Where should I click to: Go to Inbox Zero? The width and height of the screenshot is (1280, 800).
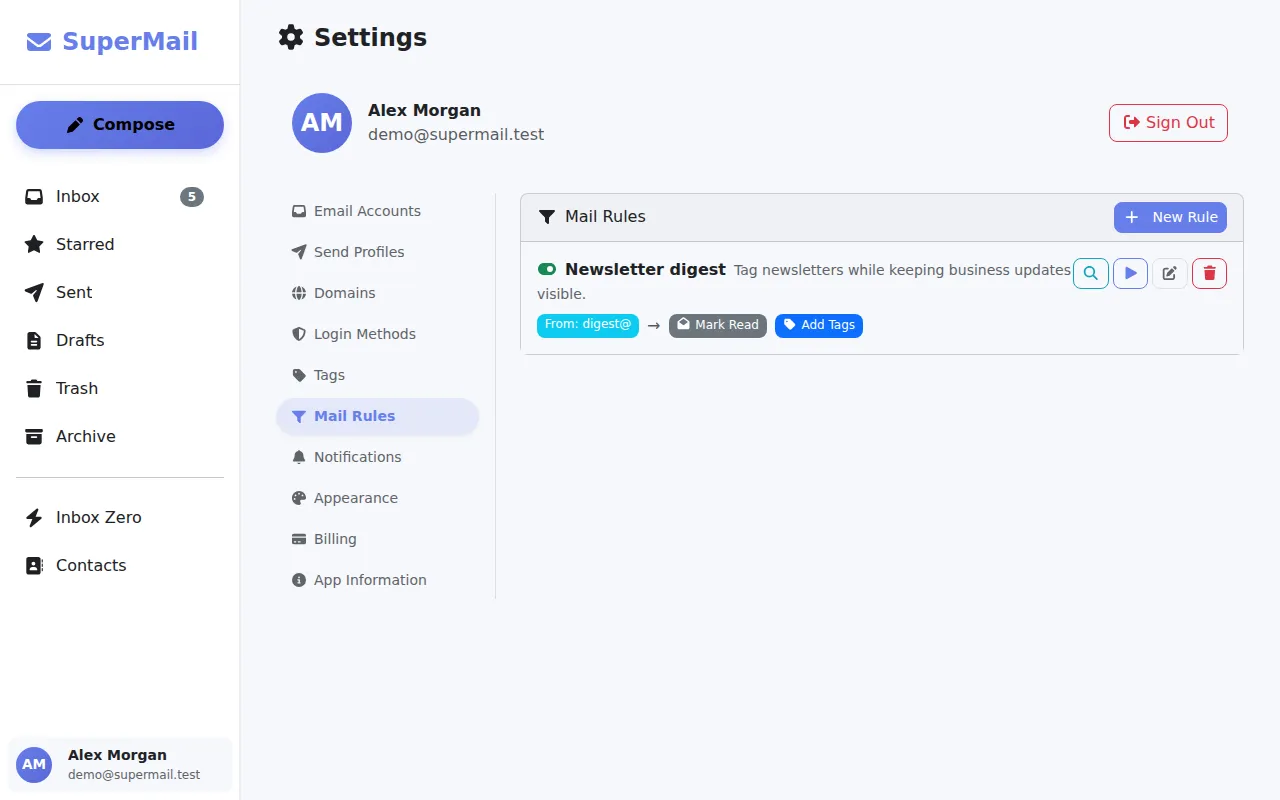120,518
